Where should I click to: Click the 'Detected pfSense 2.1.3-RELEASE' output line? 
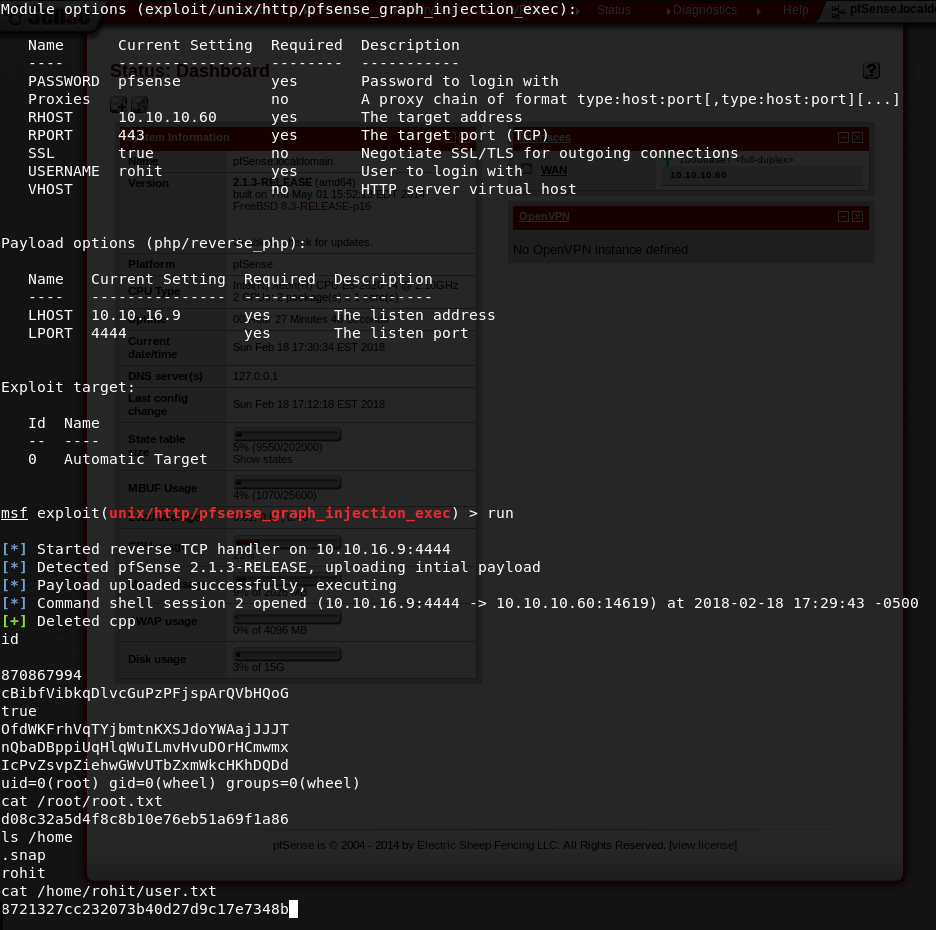pos(270,567)
